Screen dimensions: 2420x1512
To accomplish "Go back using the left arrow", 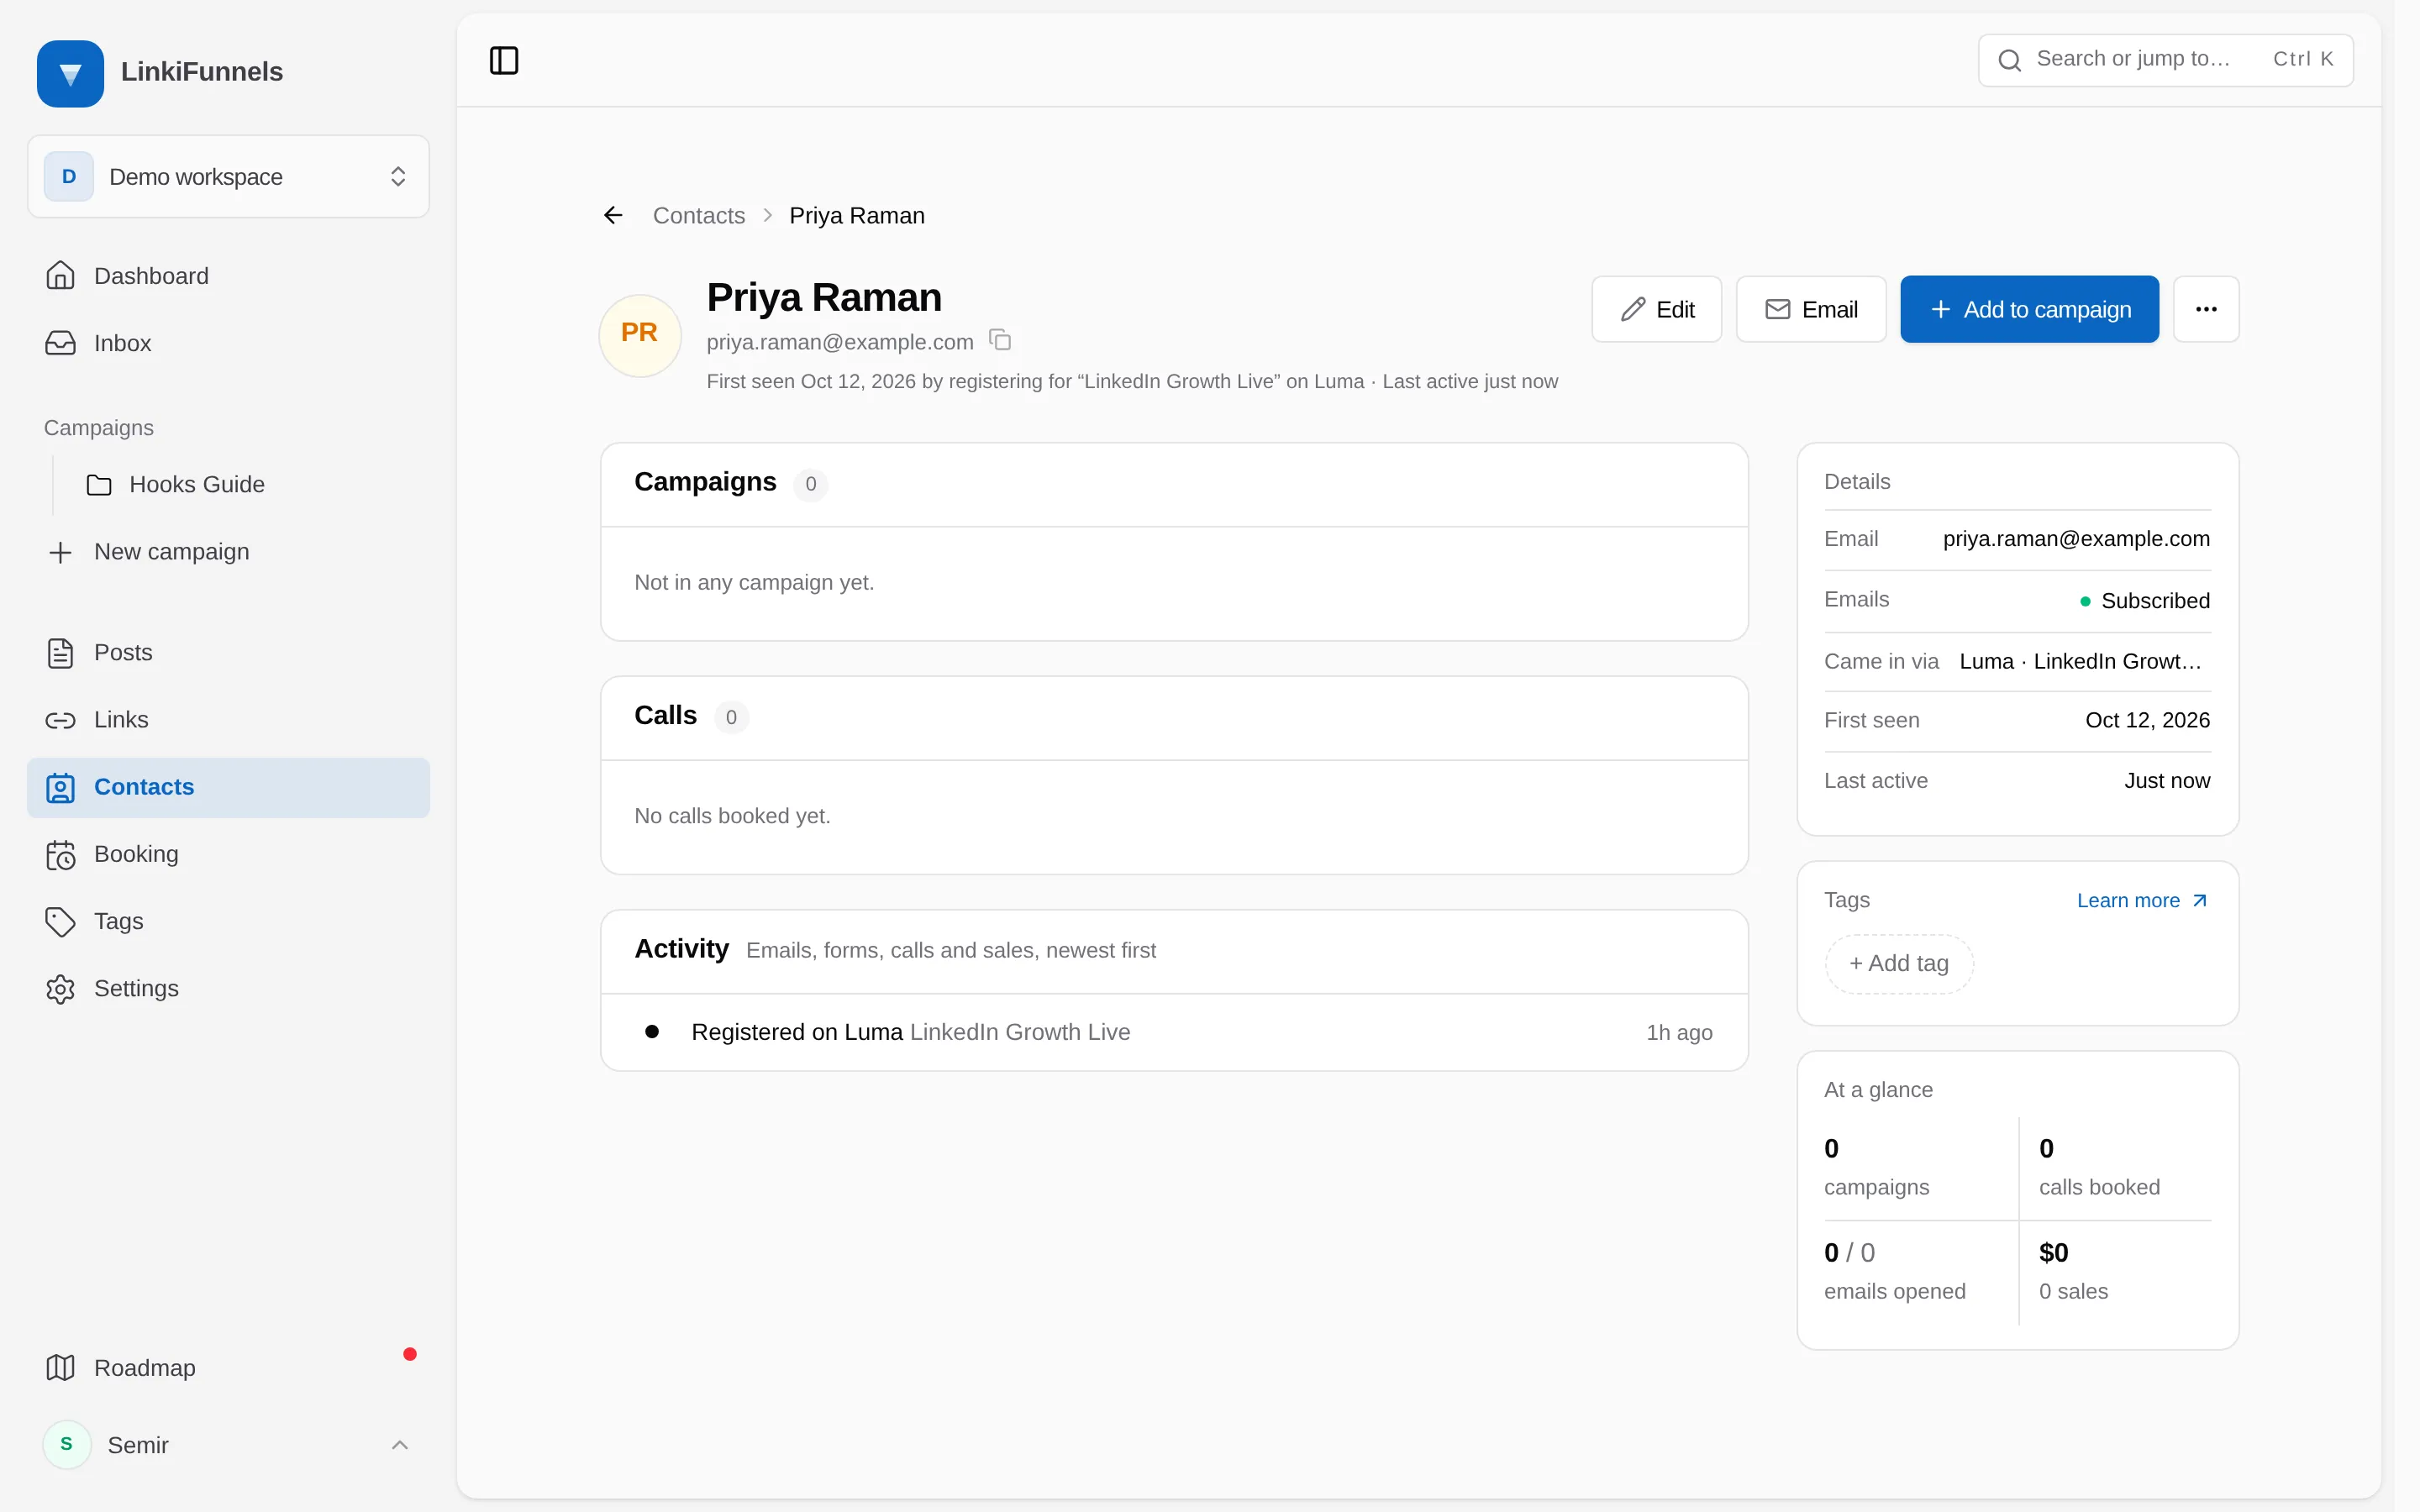I will click(x=613, y=215).
